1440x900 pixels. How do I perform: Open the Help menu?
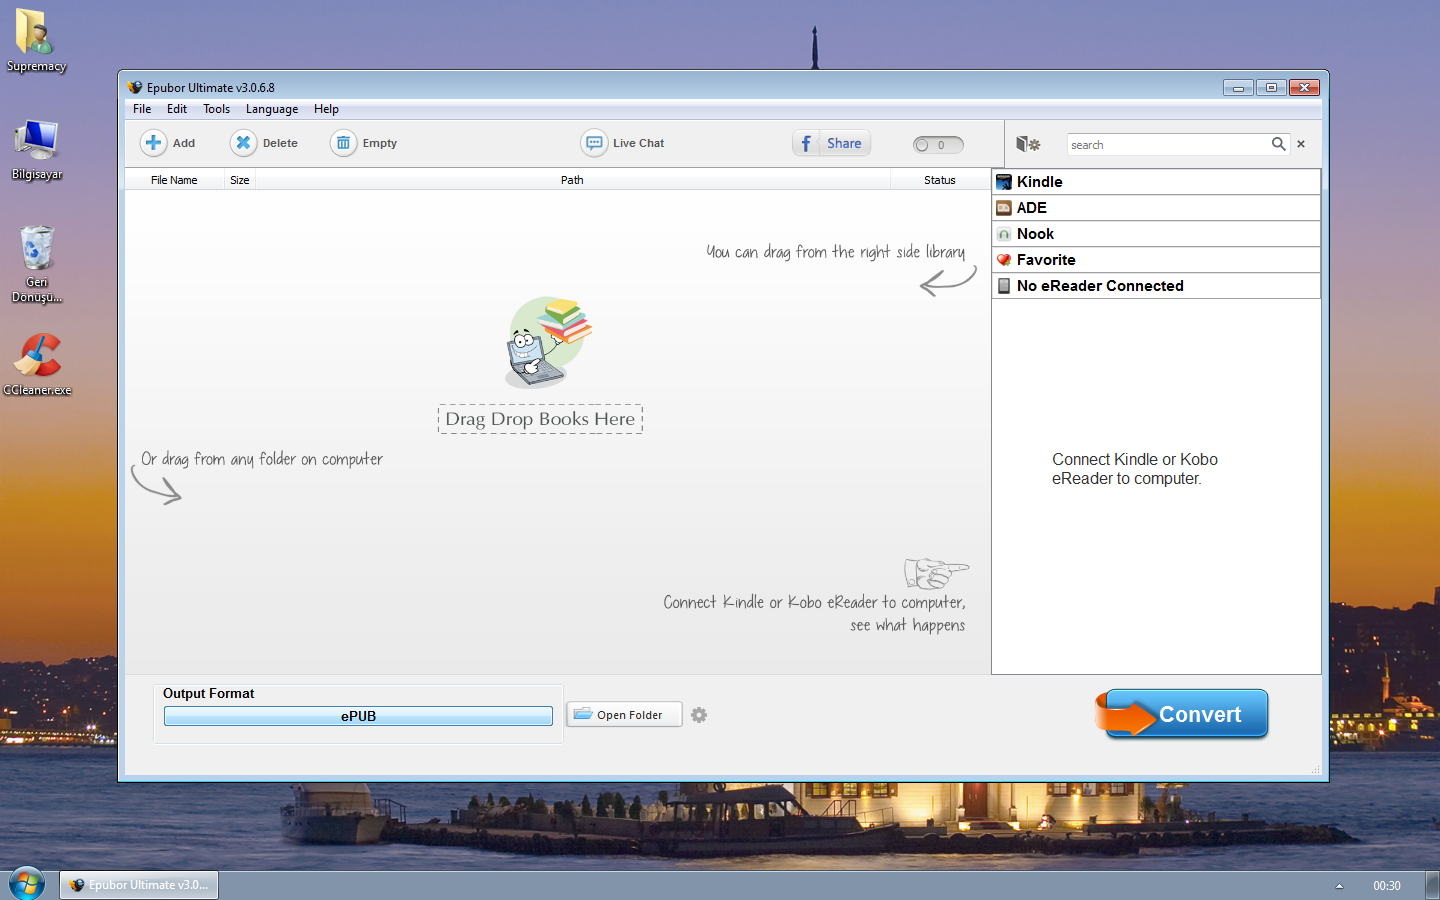[326, 109]
